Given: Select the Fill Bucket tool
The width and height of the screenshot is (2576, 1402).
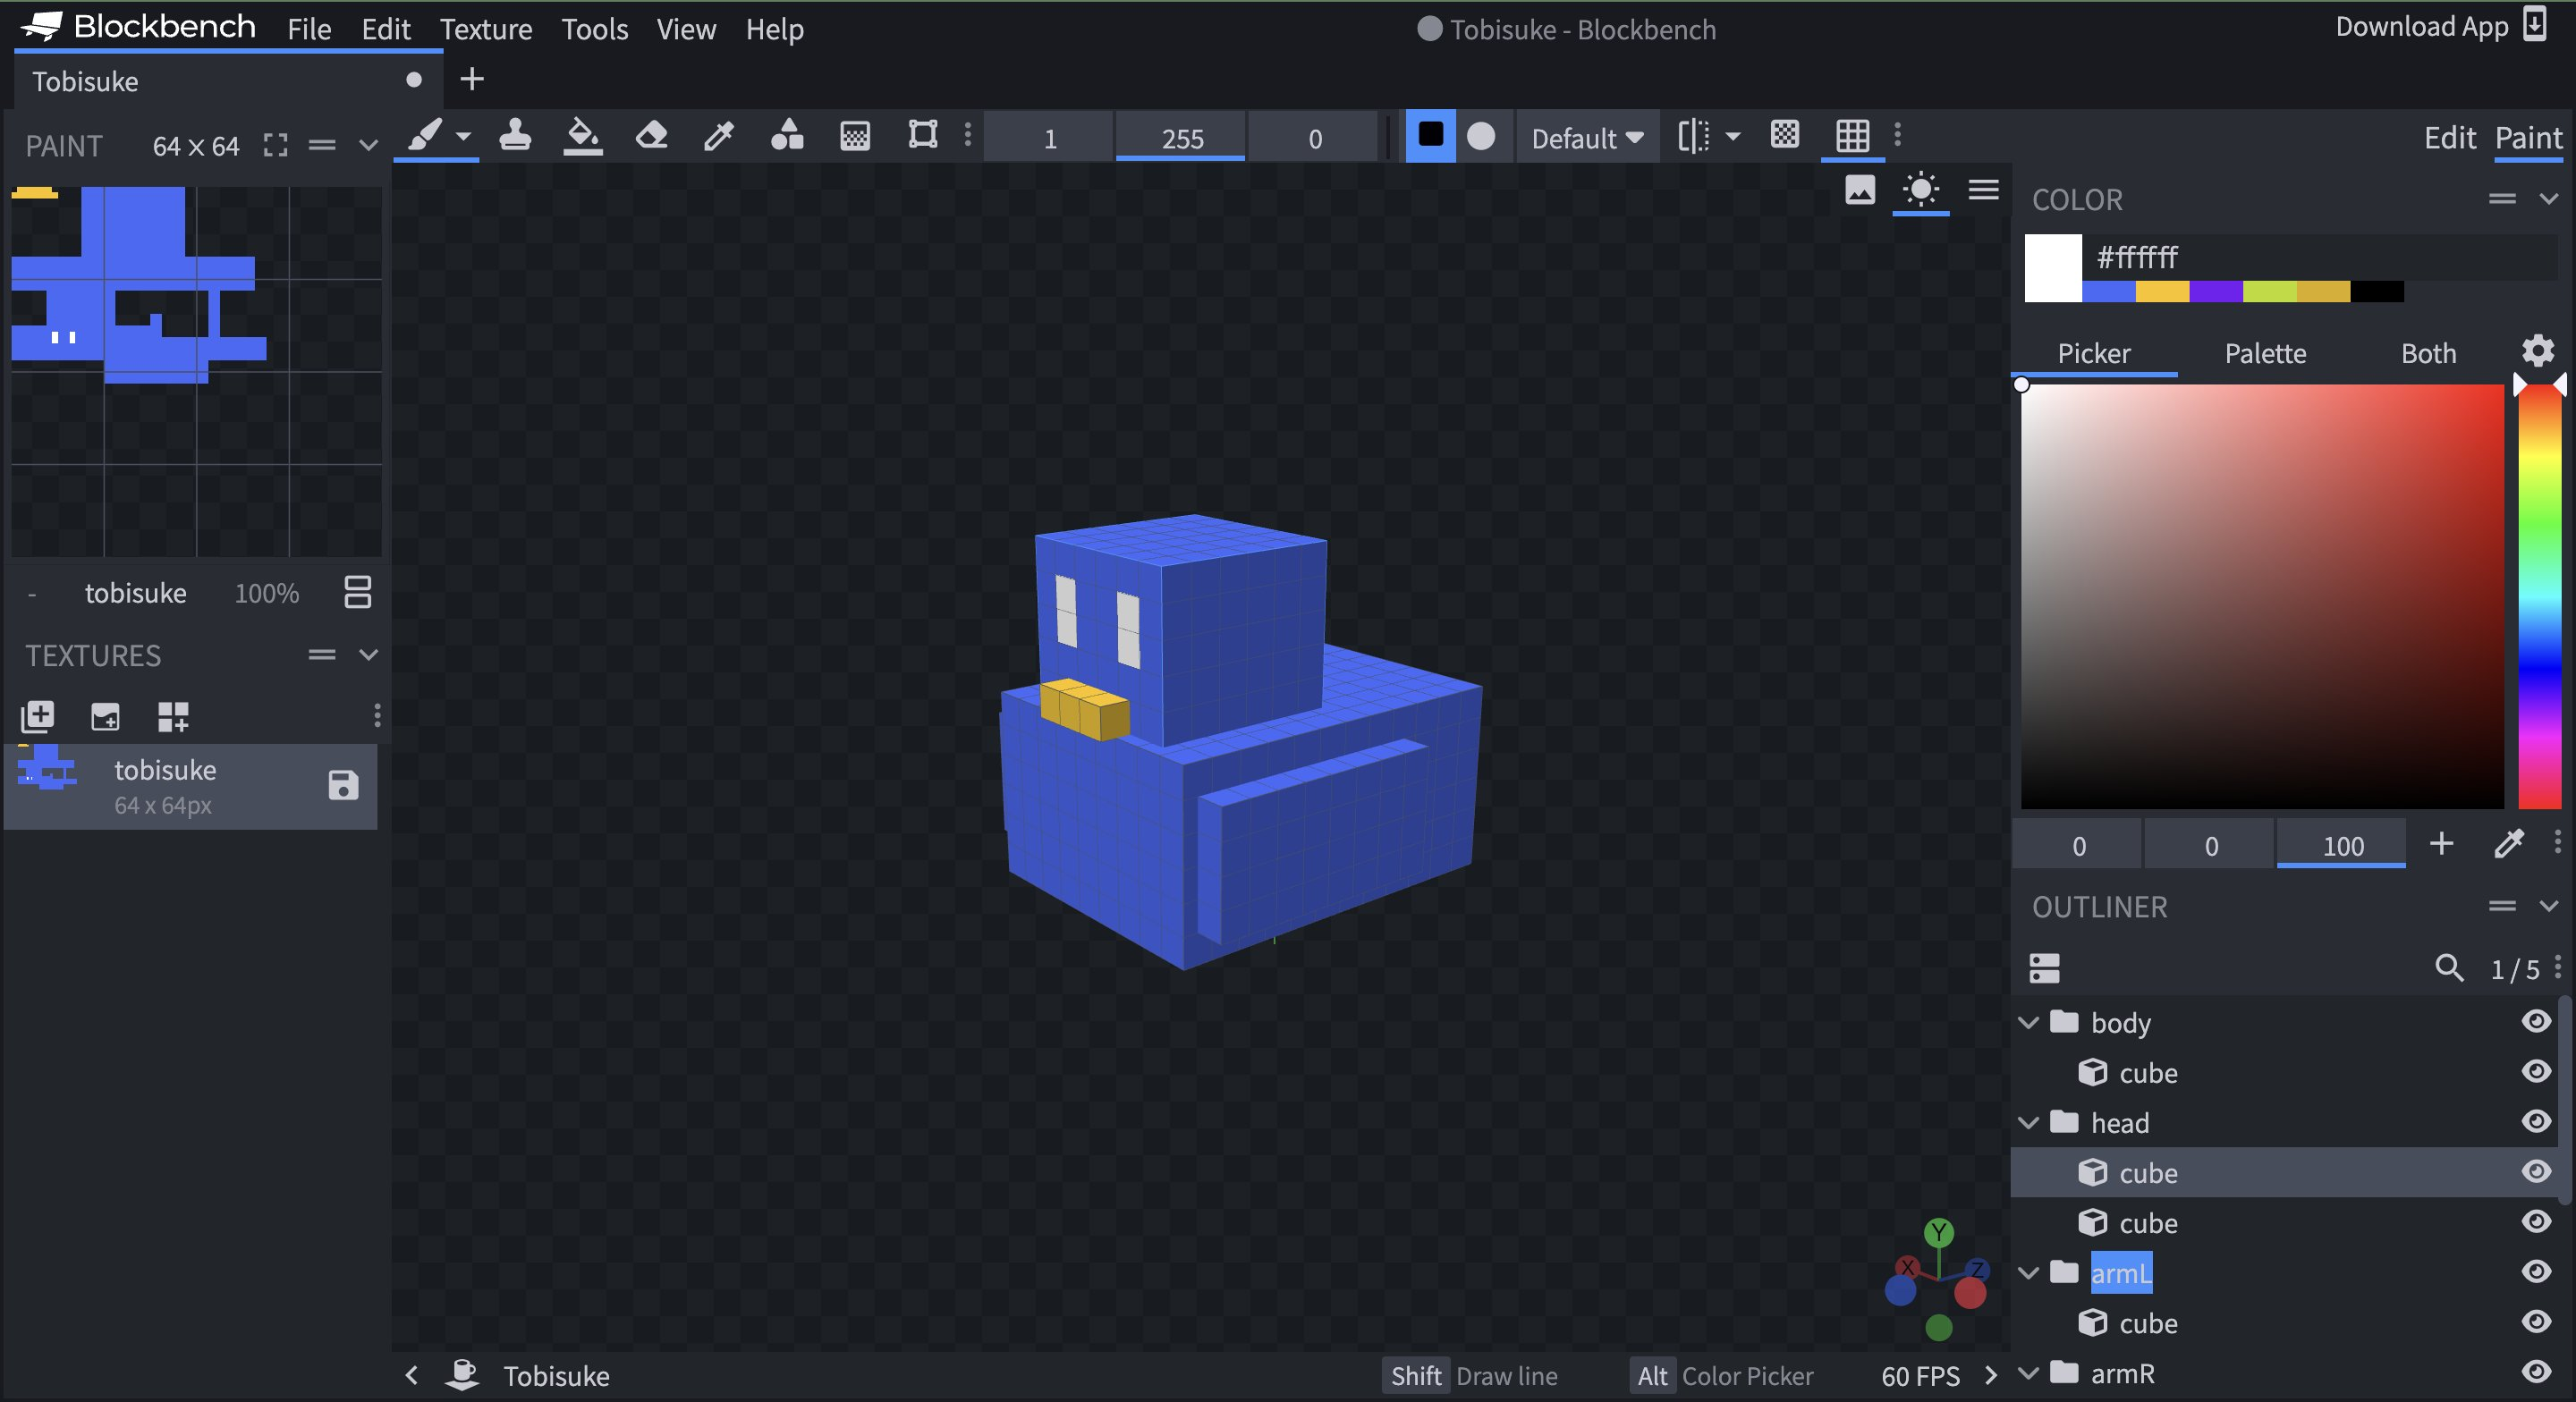Looking at the screenshot, I should [583, 137].
